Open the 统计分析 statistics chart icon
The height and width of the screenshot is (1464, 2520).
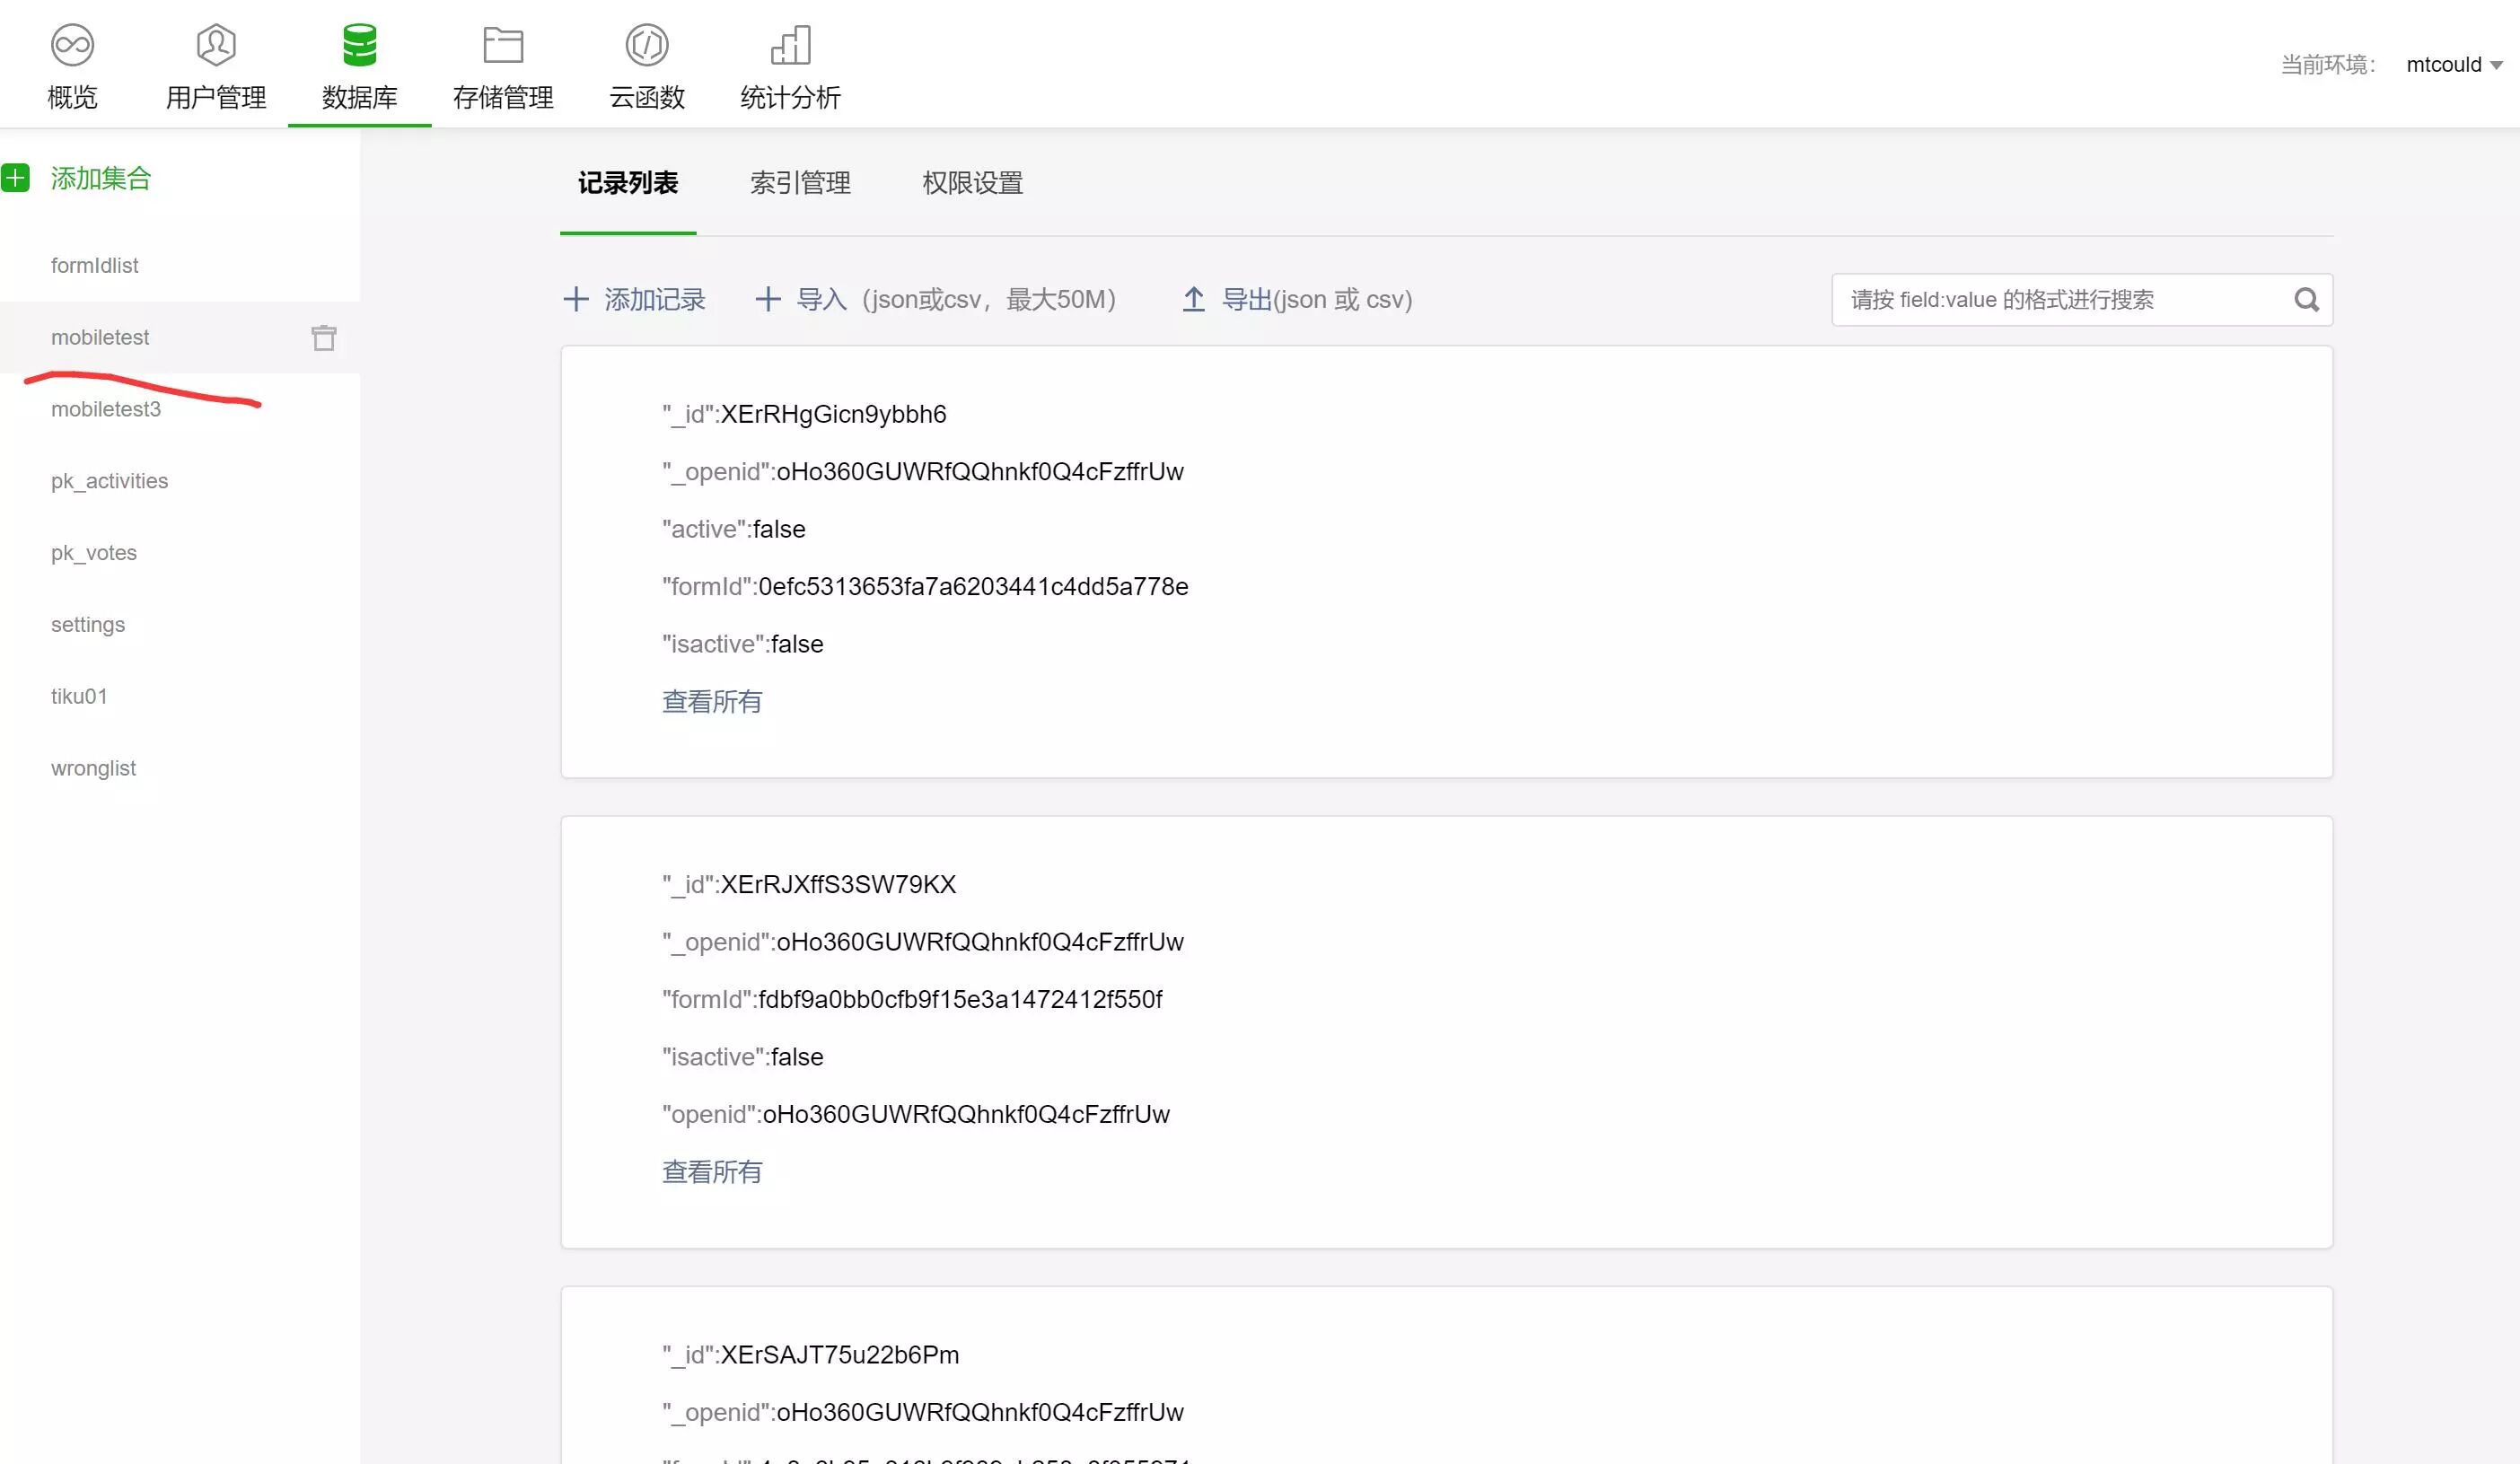[790, 45]
